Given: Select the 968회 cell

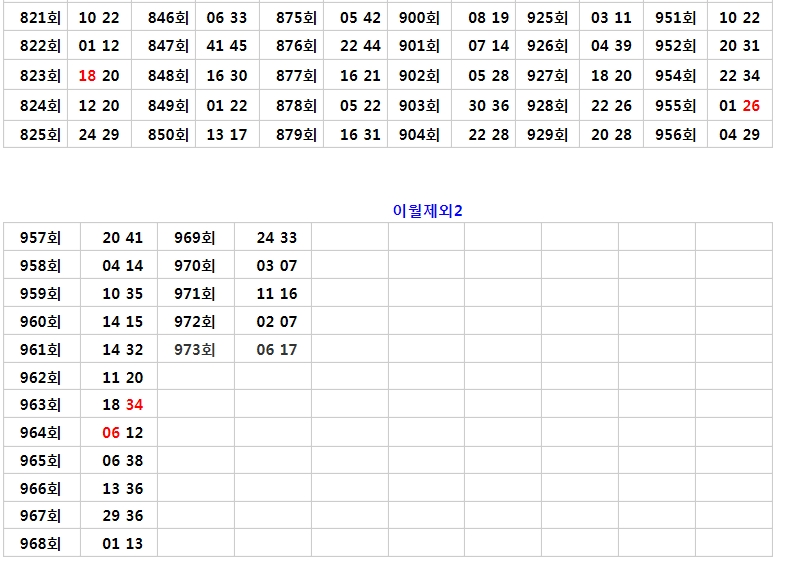Looking at the screenshot, I should pos(41,544).
